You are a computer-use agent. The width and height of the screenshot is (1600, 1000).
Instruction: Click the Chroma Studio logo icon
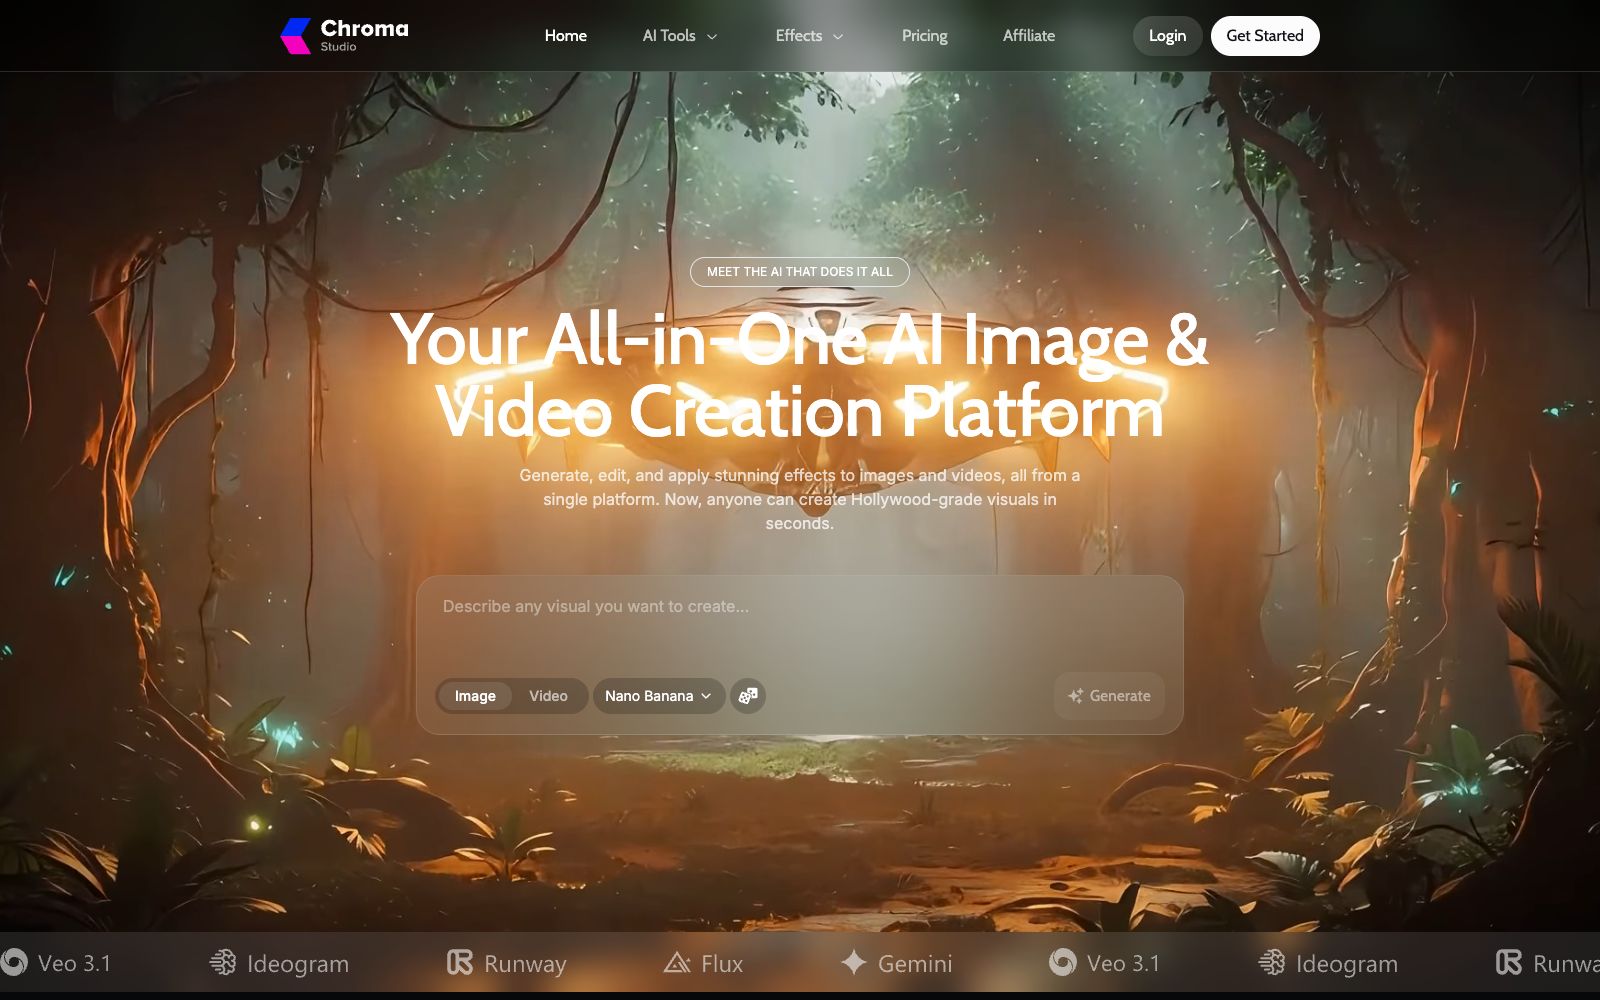(x=296, y=36)
